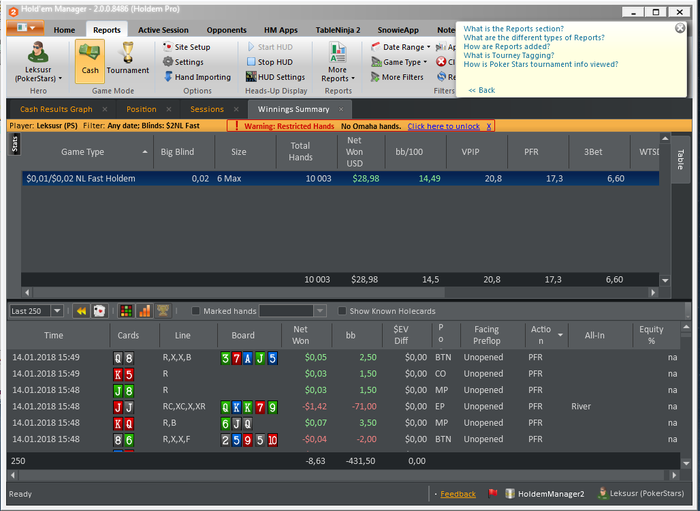Open 'What is the Reports section?' link
This screenshot has width=700, height=511.
click(x=513, y=29)
